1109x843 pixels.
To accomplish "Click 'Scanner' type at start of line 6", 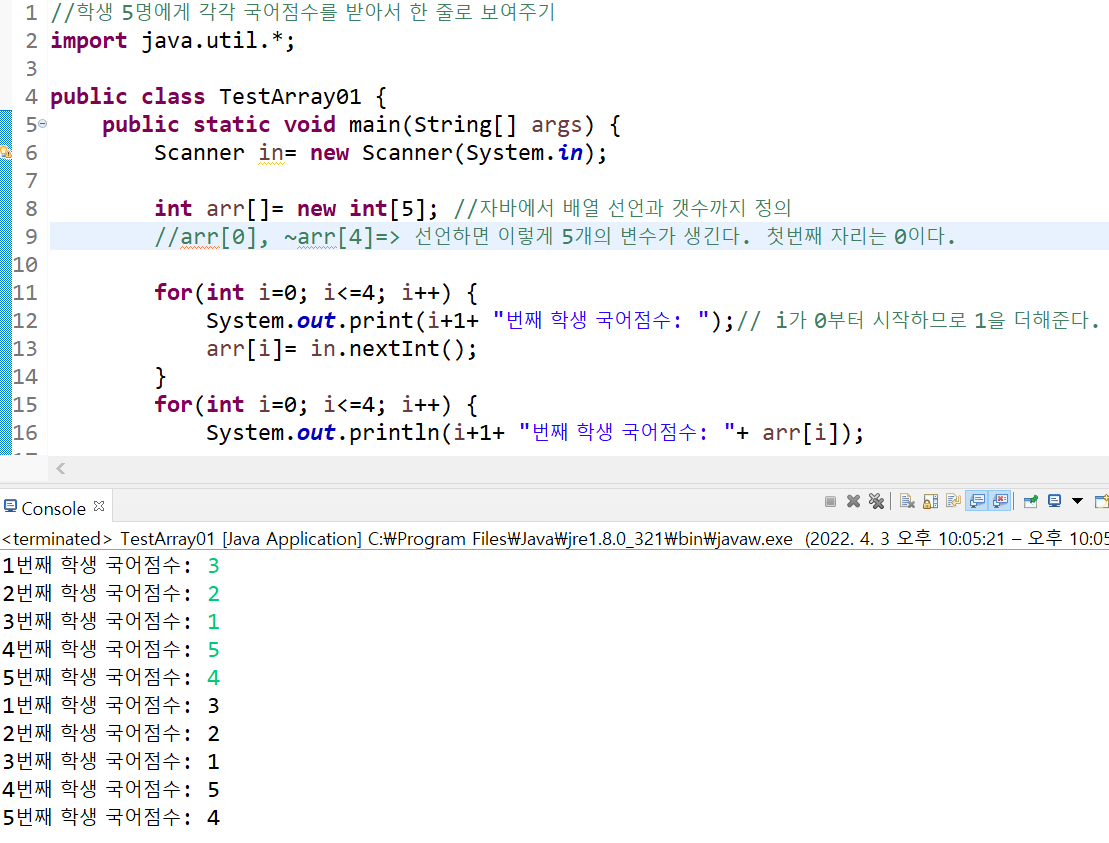I will [x=199, y=152].
